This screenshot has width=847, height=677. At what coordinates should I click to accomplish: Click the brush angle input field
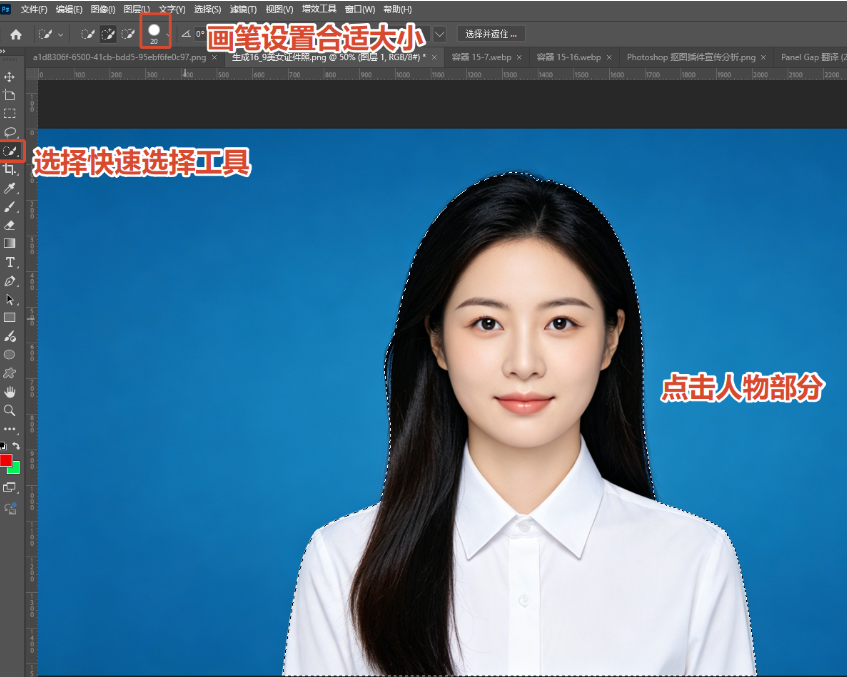[x=199, y=34]
